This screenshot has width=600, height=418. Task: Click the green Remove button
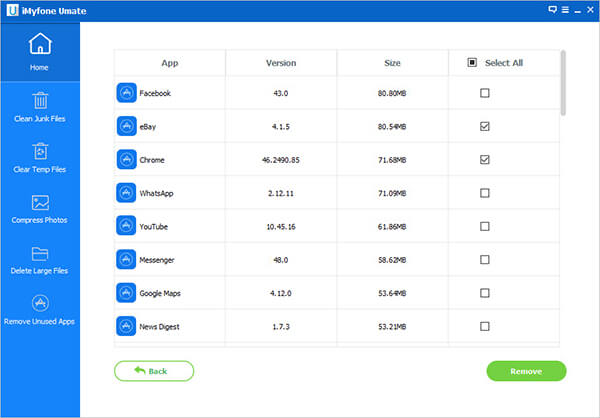(x=526, y=371)
